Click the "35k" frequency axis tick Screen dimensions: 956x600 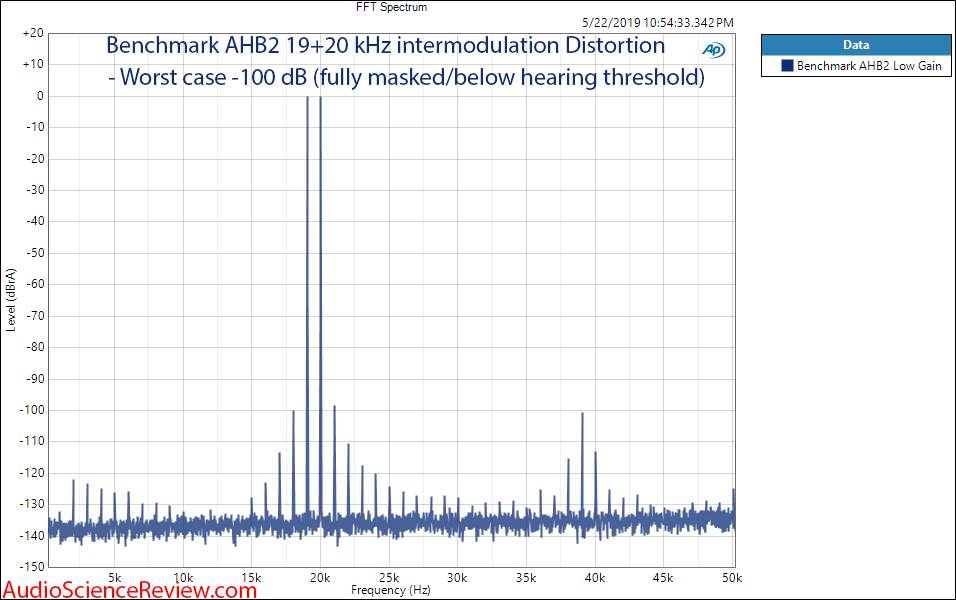click(x=526, y=577)
